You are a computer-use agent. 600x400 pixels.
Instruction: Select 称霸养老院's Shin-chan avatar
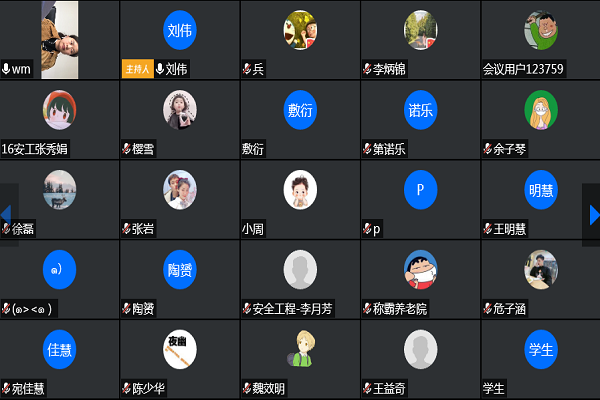(x=421, y=269)
